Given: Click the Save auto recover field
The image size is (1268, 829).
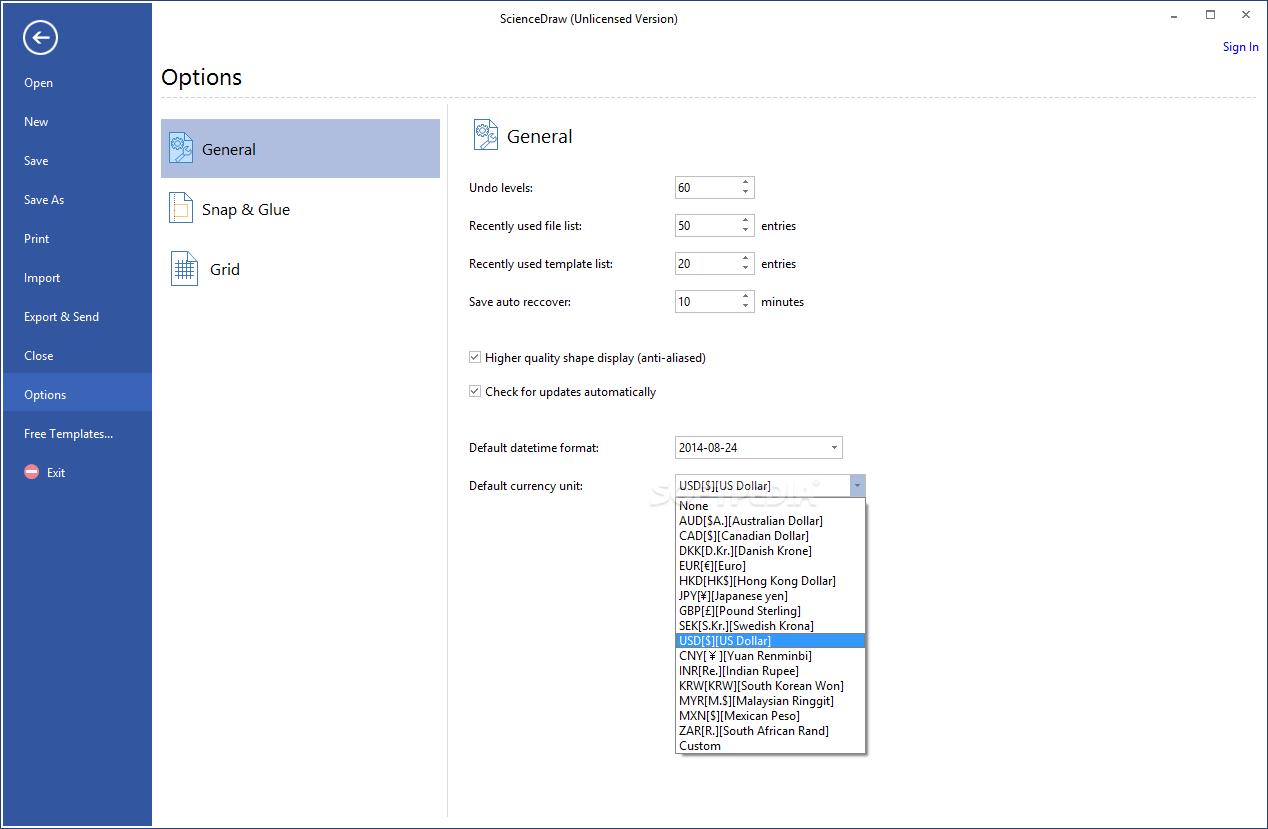Looking at the screenshot, I should point(707,301).
